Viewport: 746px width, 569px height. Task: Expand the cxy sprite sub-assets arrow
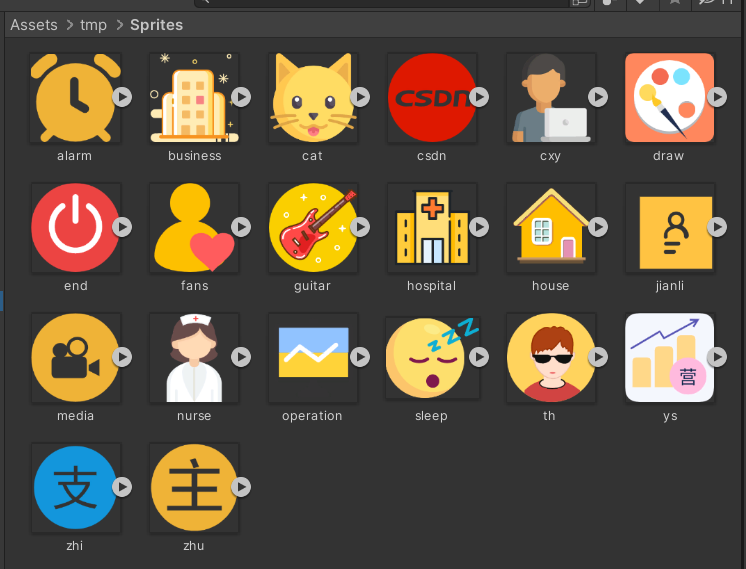(x=598, y=97)
